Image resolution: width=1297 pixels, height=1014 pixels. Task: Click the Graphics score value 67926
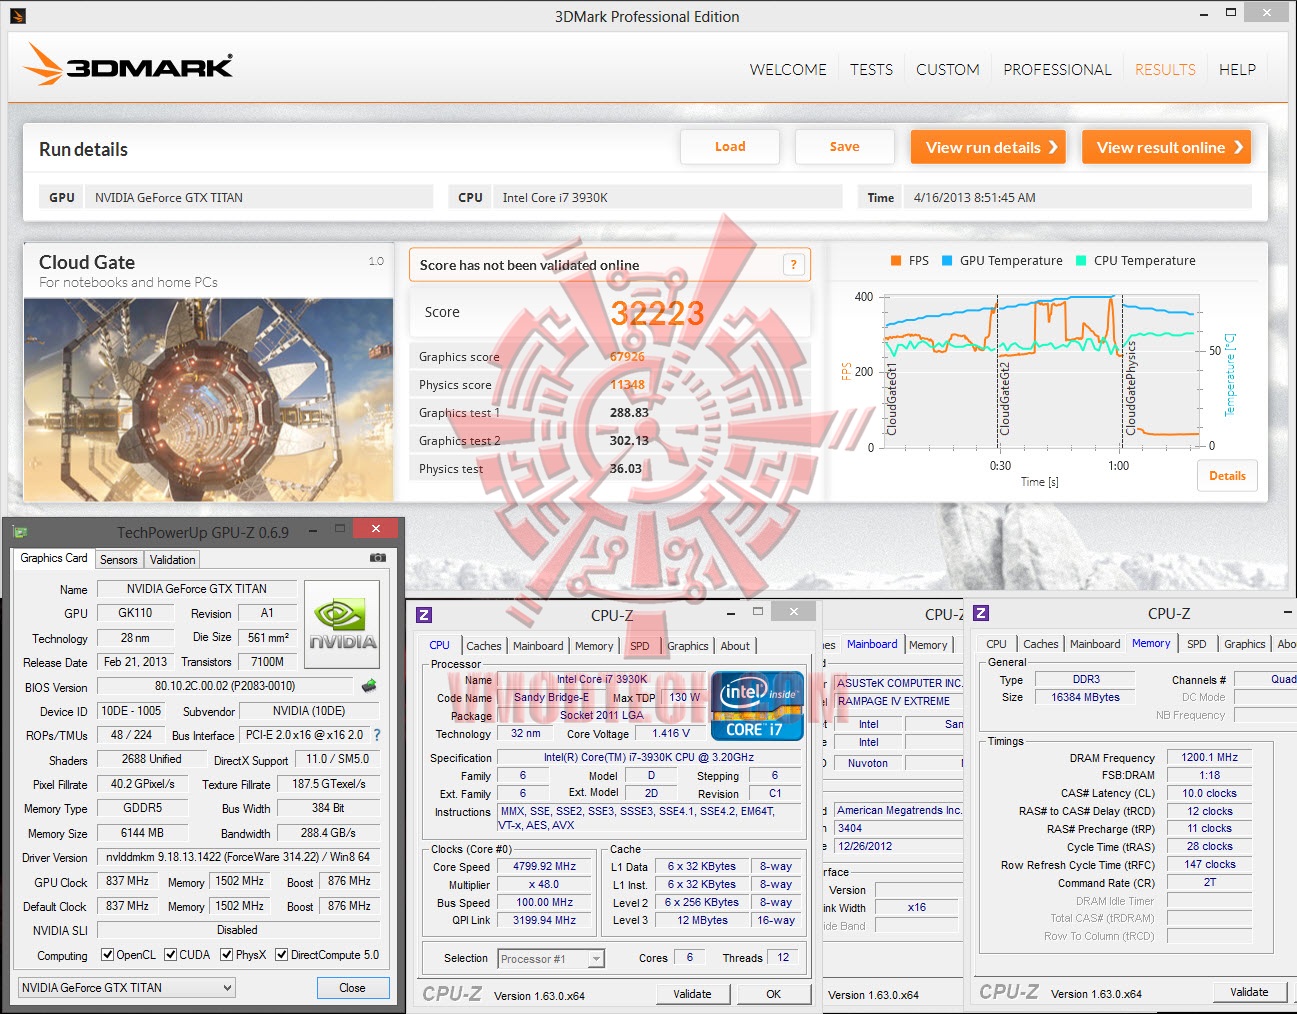click(627, 357)
